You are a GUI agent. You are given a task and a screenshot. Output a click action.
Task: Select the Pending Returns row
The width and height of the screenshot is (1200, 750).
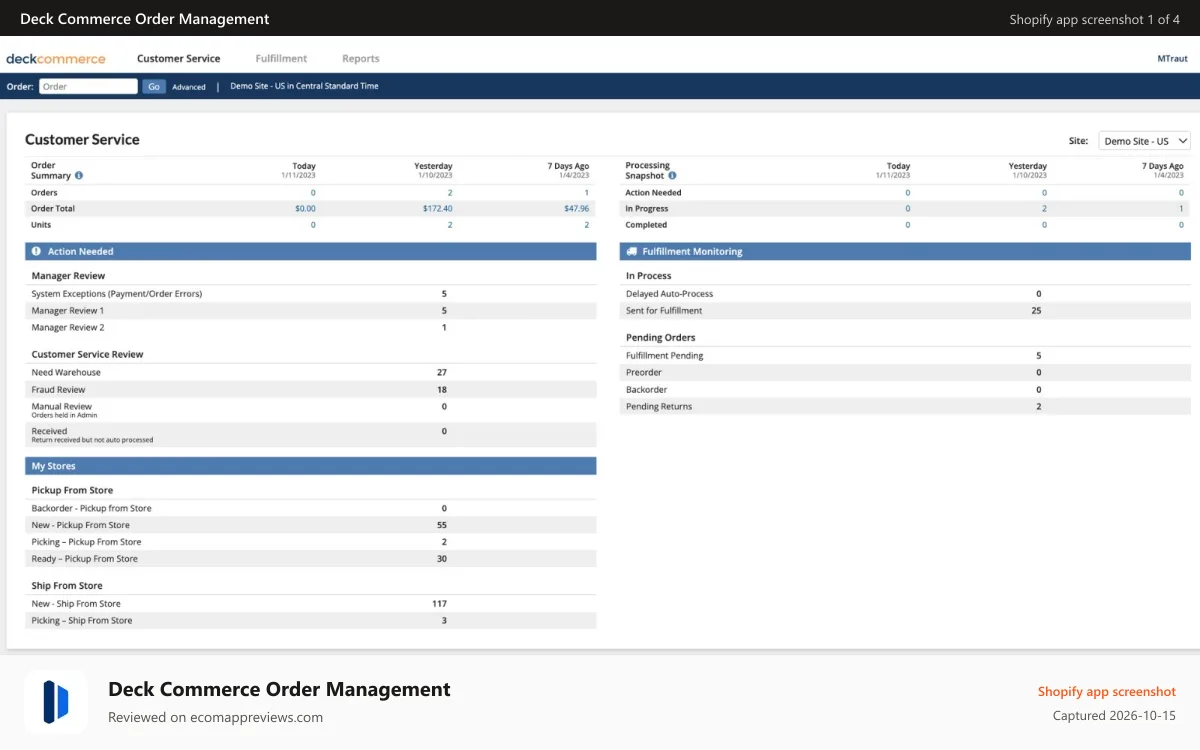click(905, 407)
